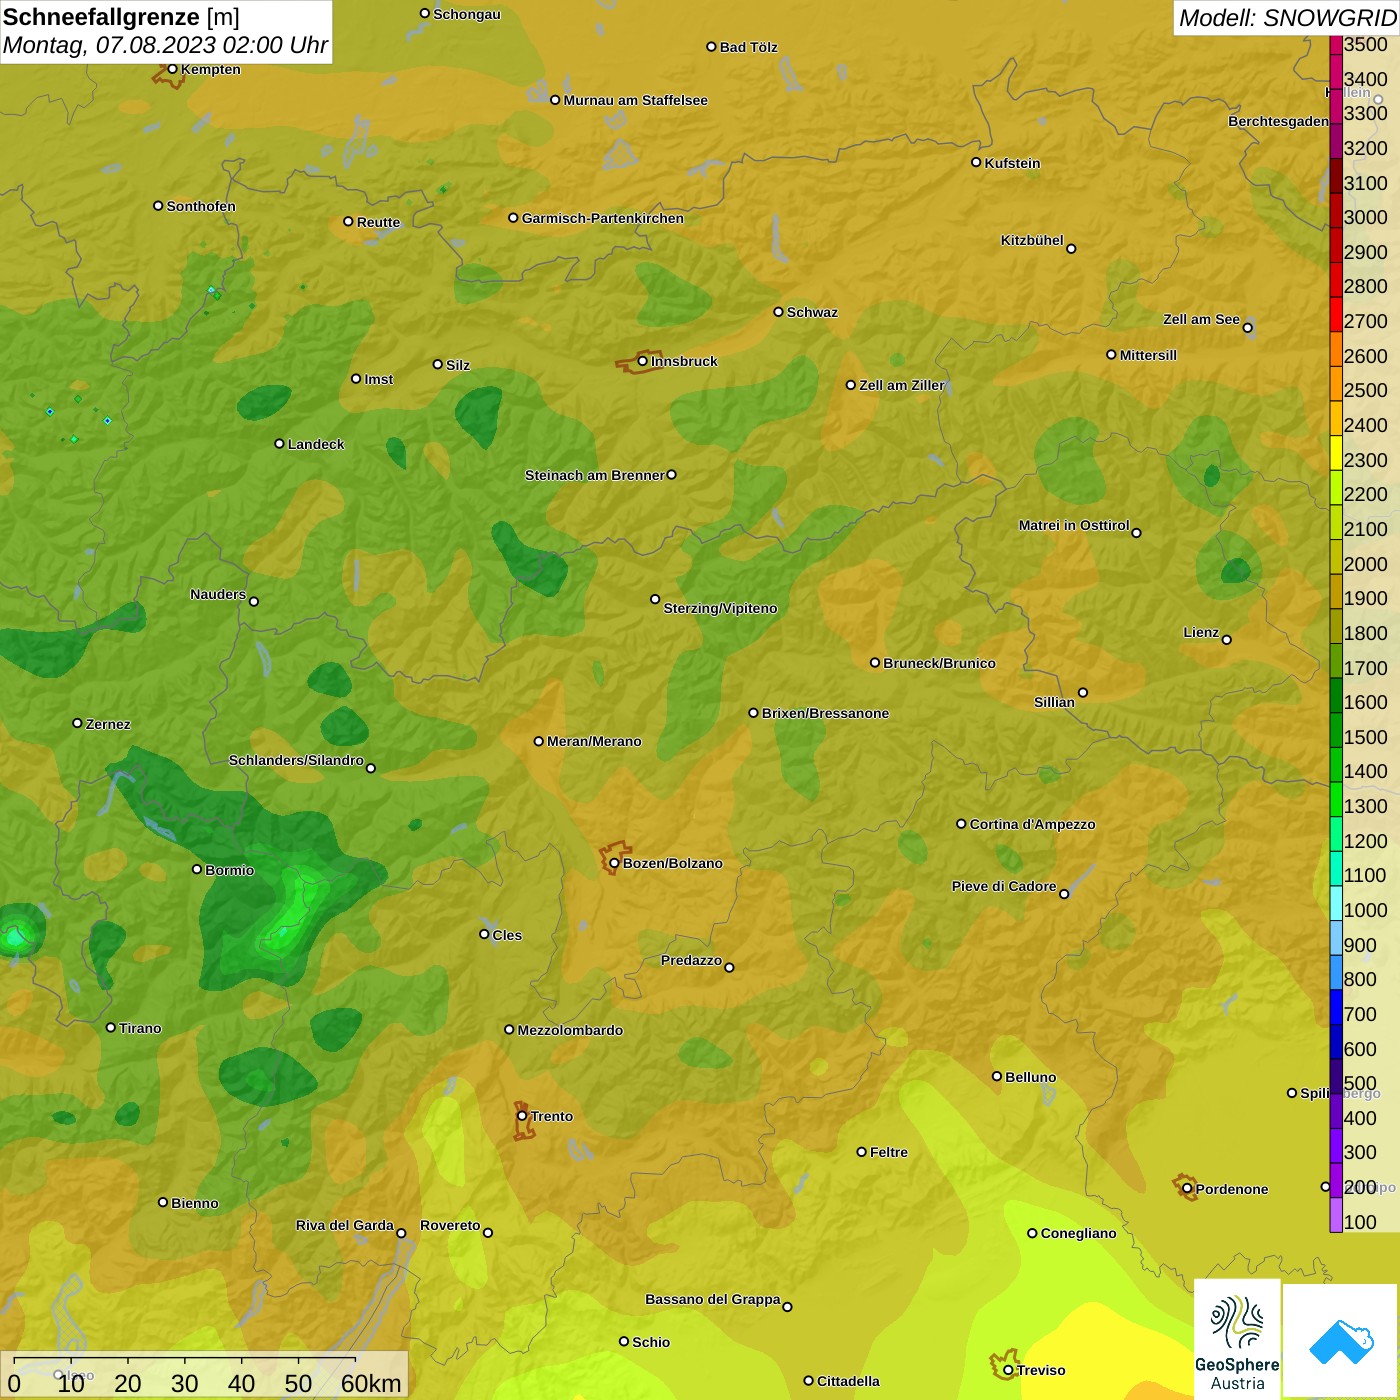Click the Schongau location dot
1400x1400 pixels.
425,13
